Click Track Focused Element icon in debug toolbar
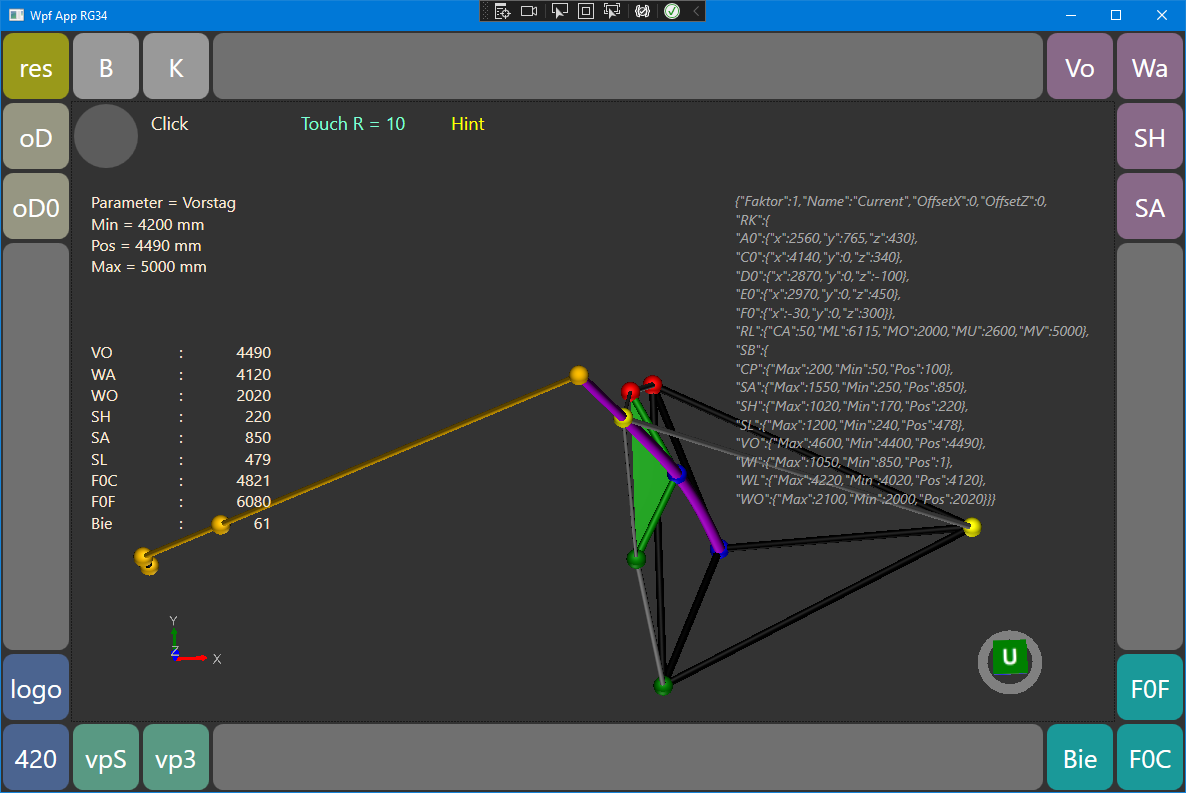Viewport: 1186px width, 793px height. click(x=613, y=11)
